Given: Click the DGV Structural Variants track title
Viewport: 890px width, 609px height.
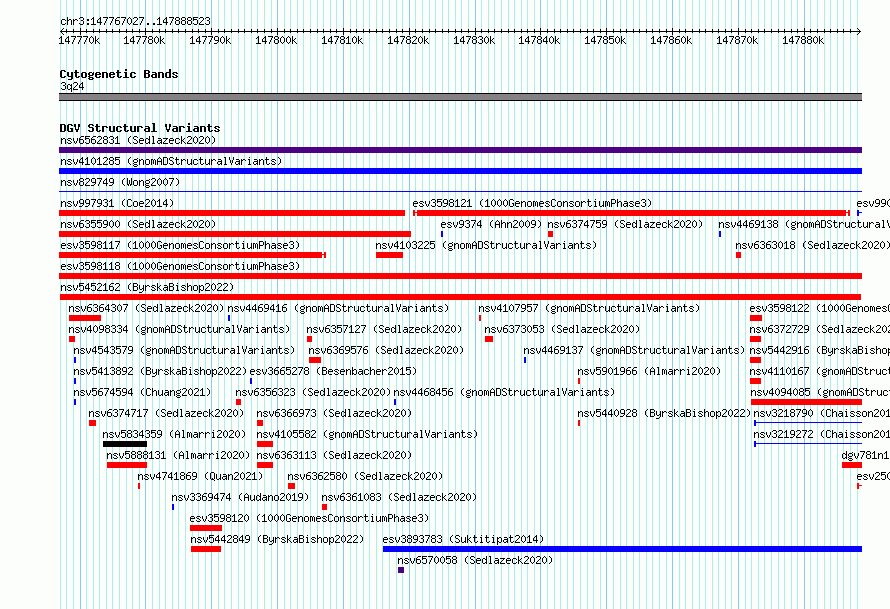Looking at the screenshot, I should click(x=140, y=128).
